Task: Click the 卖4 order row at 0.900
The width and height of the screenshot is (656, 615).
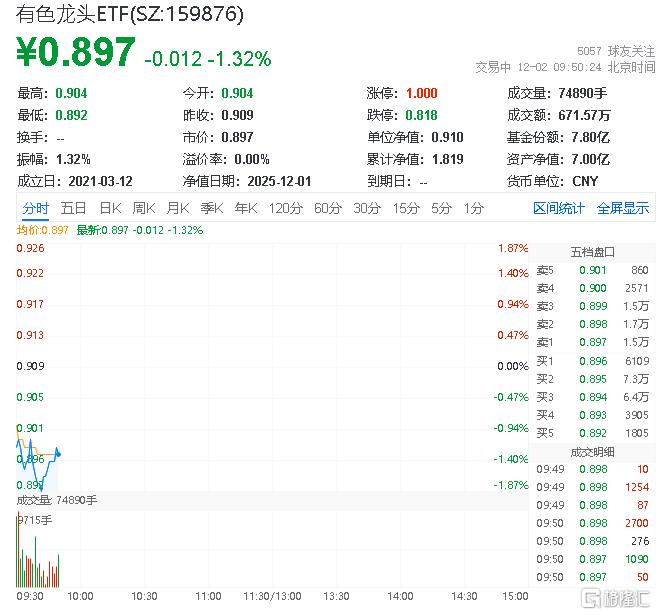Action: pyautogui.click(x=592, y=288)
